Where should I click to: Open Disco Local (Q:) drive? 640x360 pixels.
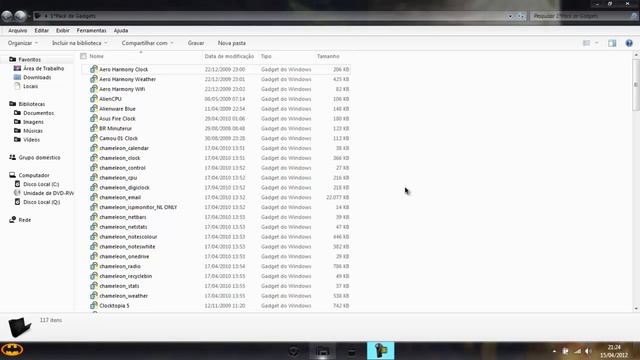(x=42, y=202)
